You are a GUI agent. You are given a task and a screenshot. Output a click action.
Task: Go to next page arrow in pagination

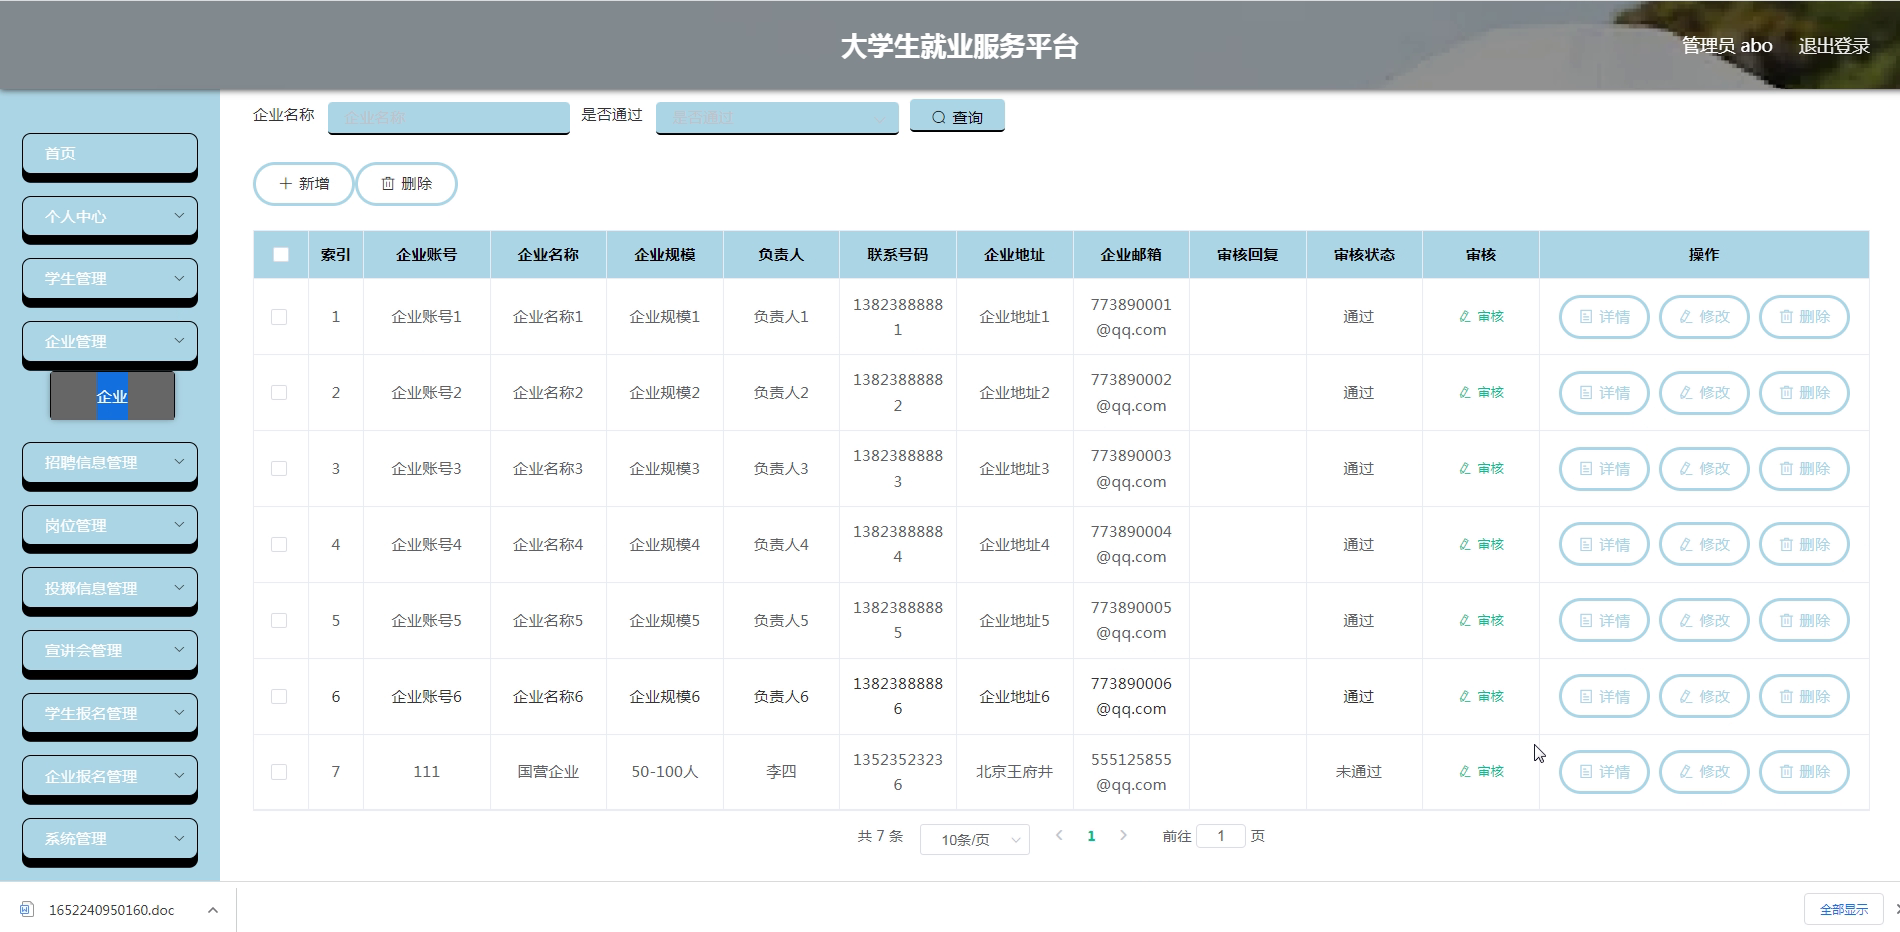coord(1123,836)
